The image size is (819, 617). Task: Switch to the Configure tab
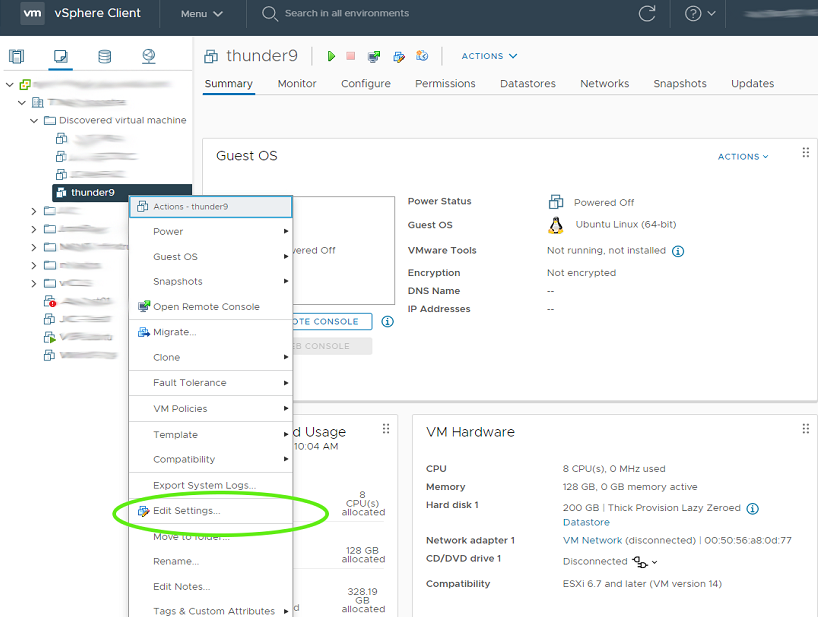pyautogui.click(x=366, y=84)
